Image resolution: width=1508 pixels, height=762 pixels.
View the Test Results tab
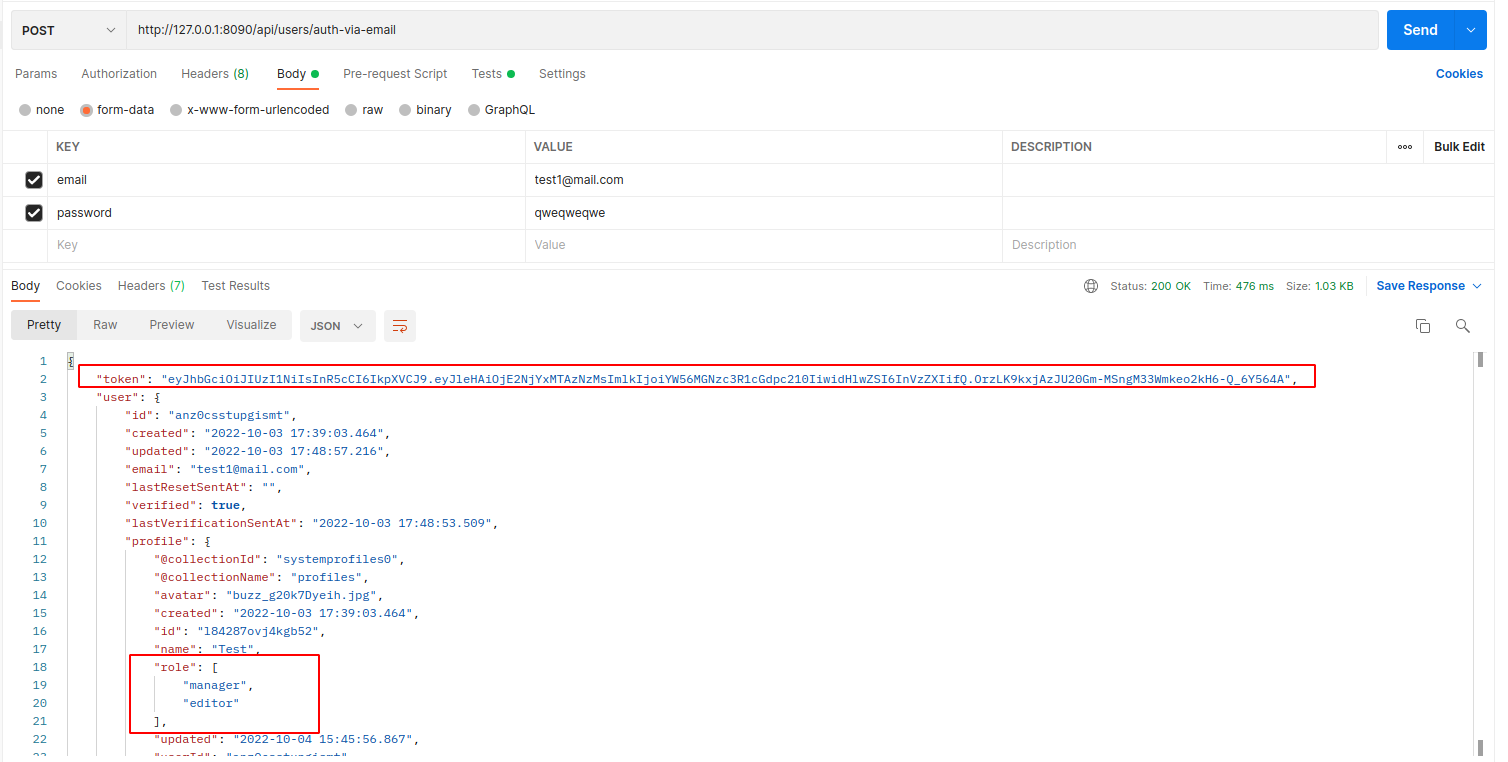[235, 285]
